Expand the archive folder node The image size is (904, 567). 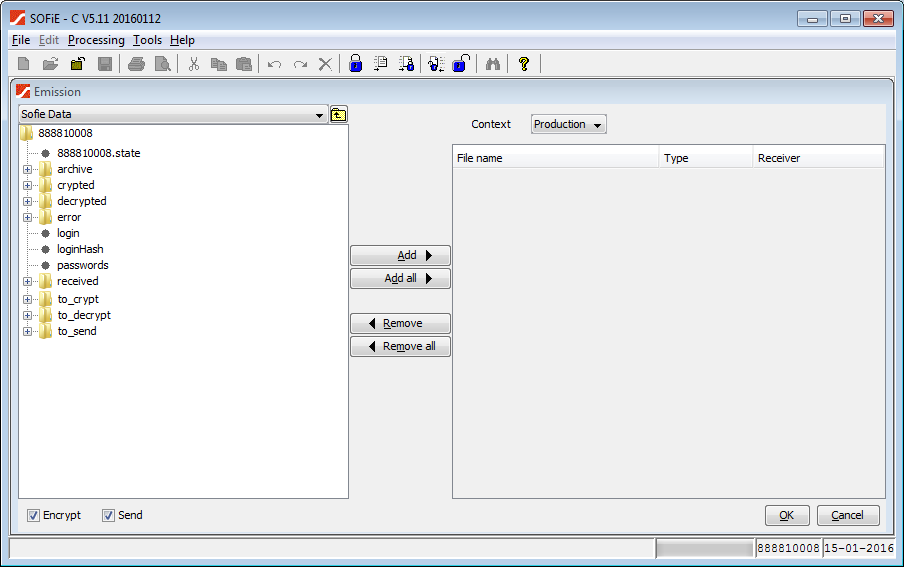pyautogui.click(x=28, y=169)
